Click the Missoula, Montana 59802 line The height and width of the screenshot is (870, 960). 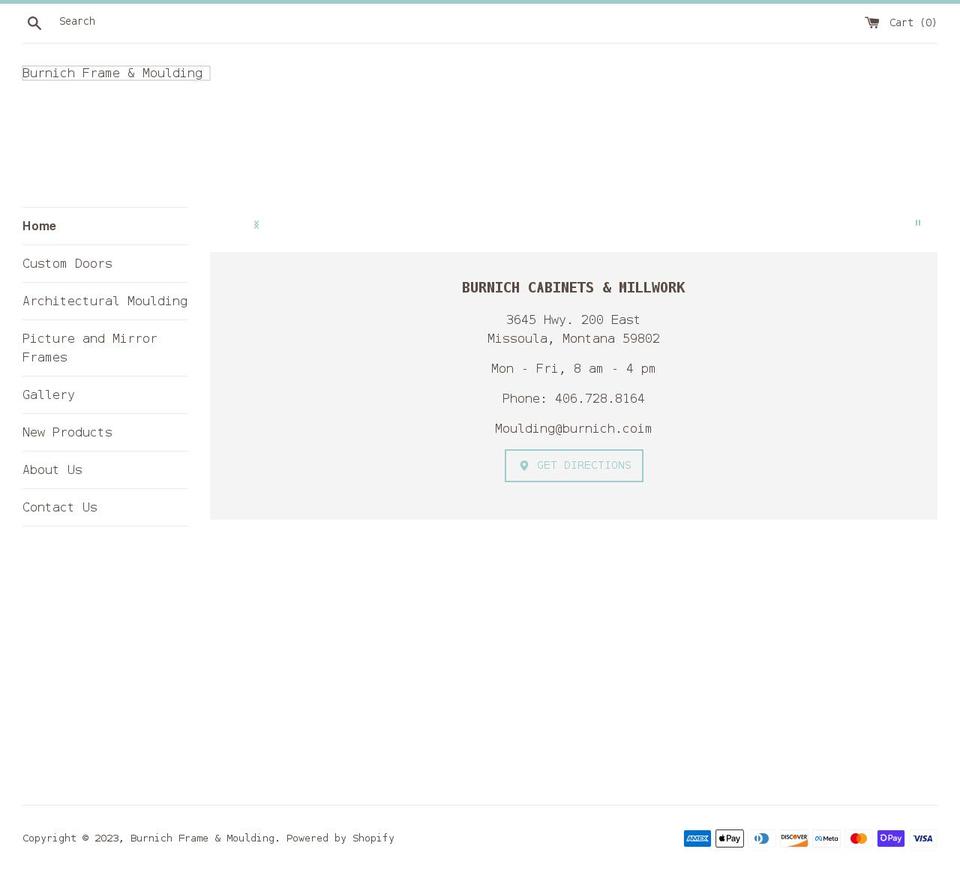[573, 339]
